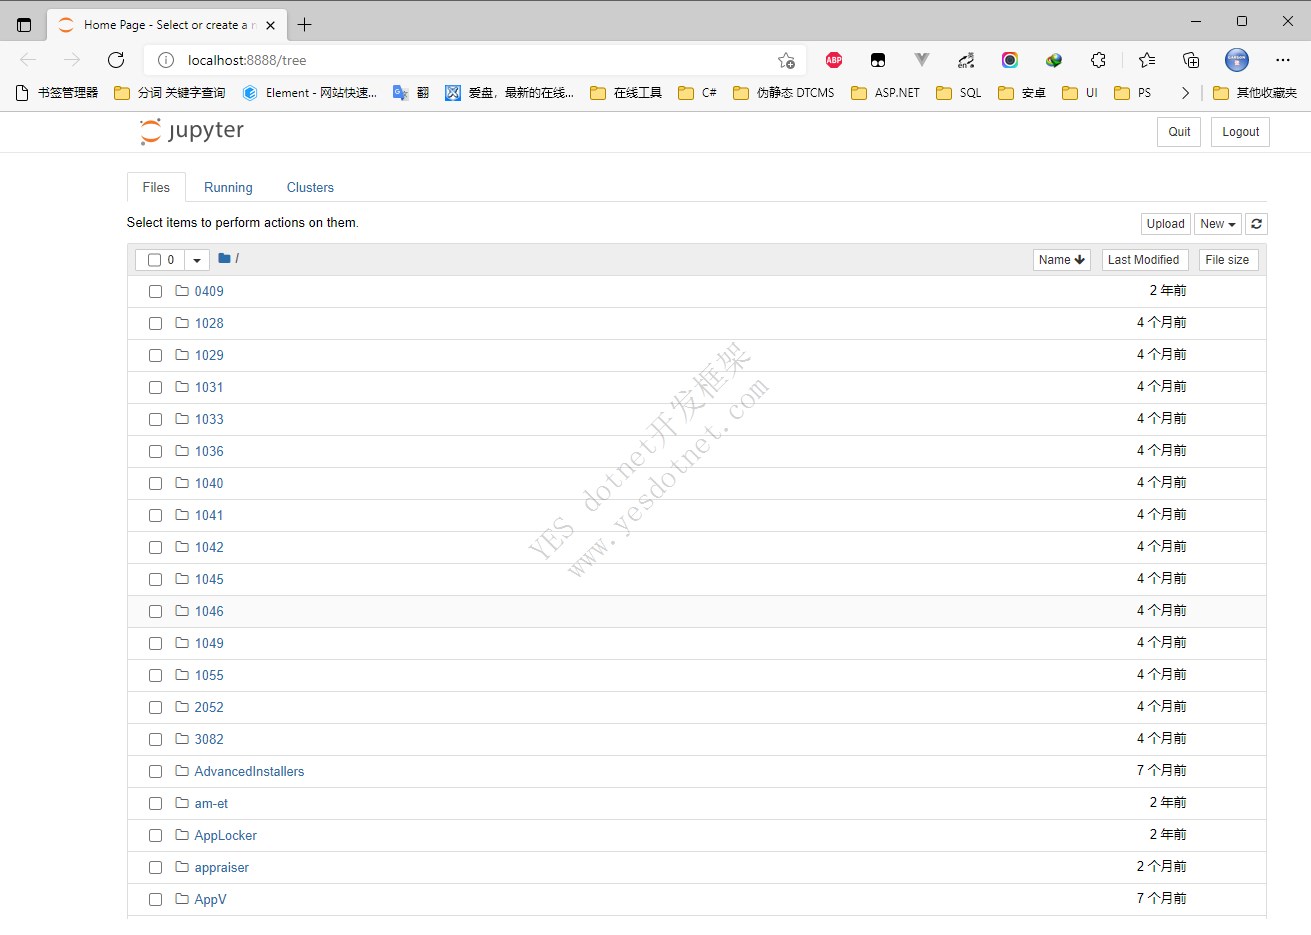Click the Quit button

coord(1180,132)
